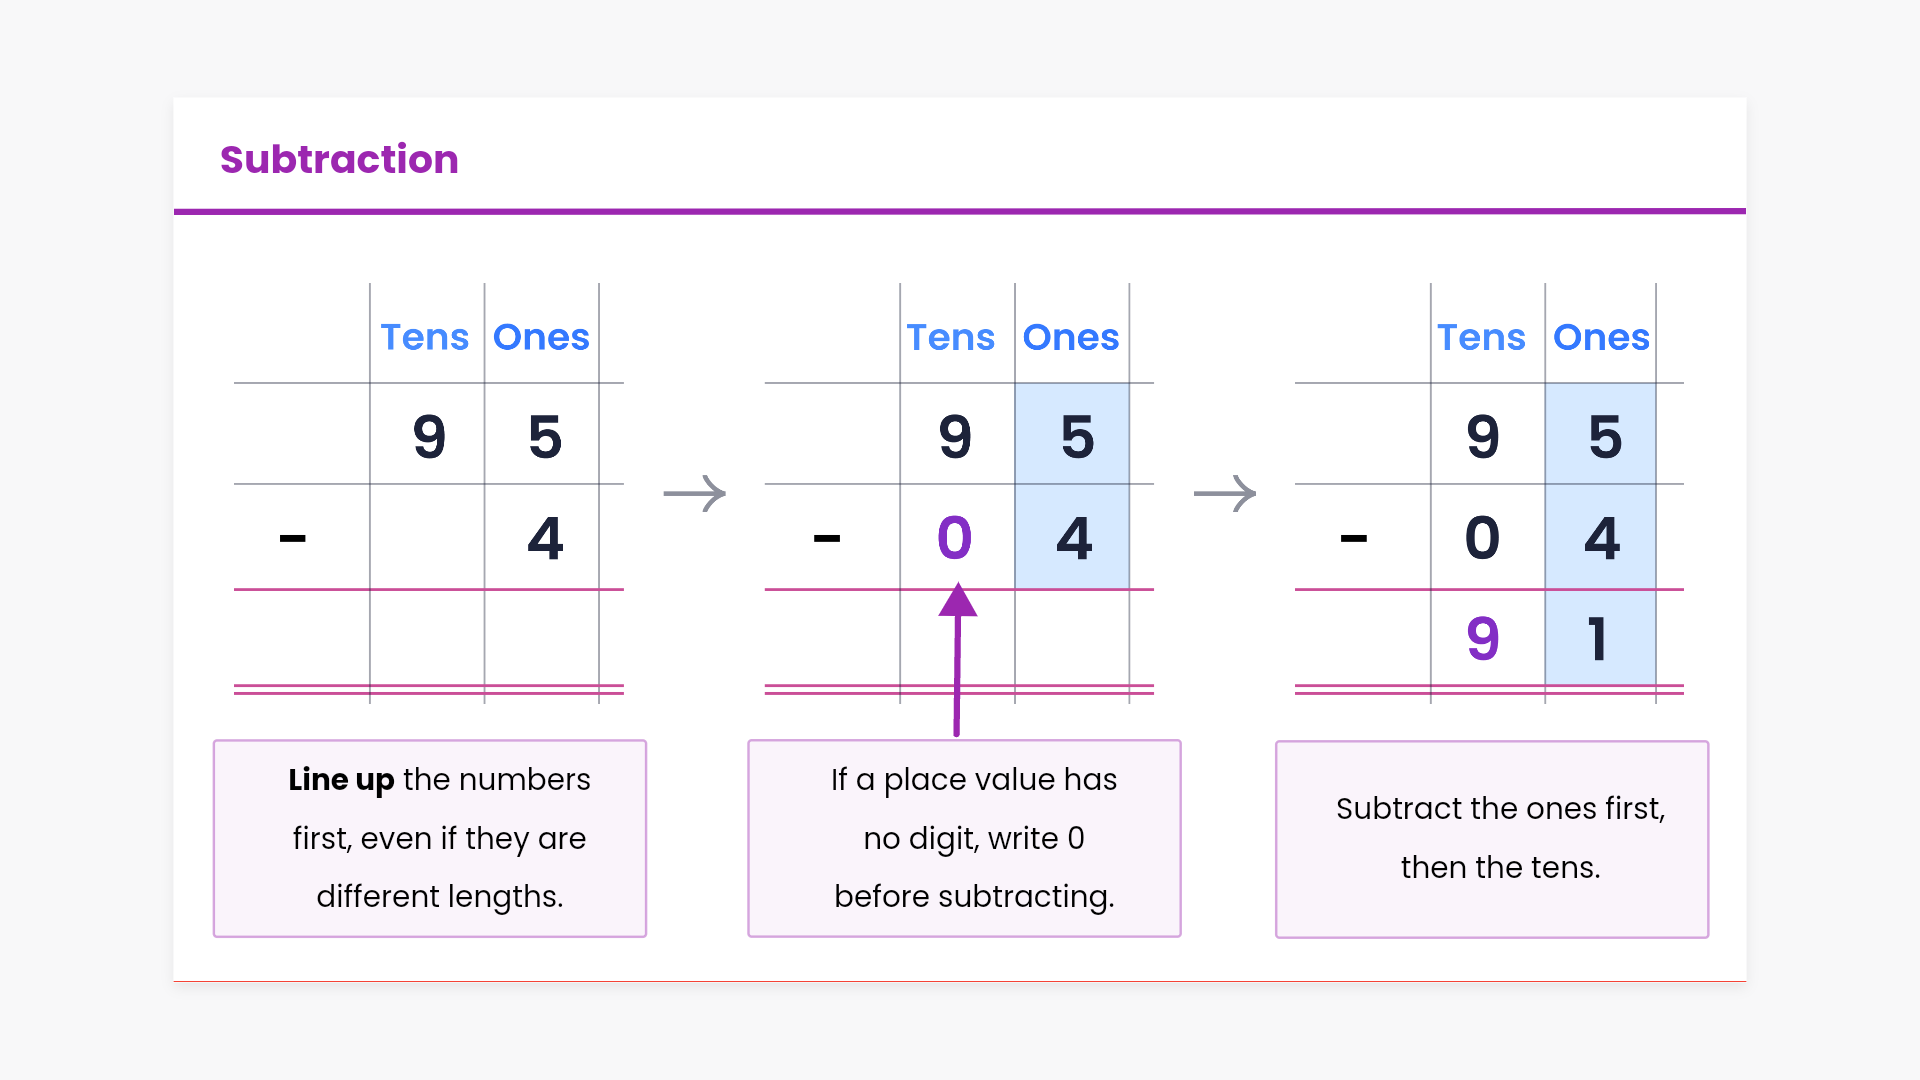Click the highlighted 5 in the middle table

[x=1077, y=437]
